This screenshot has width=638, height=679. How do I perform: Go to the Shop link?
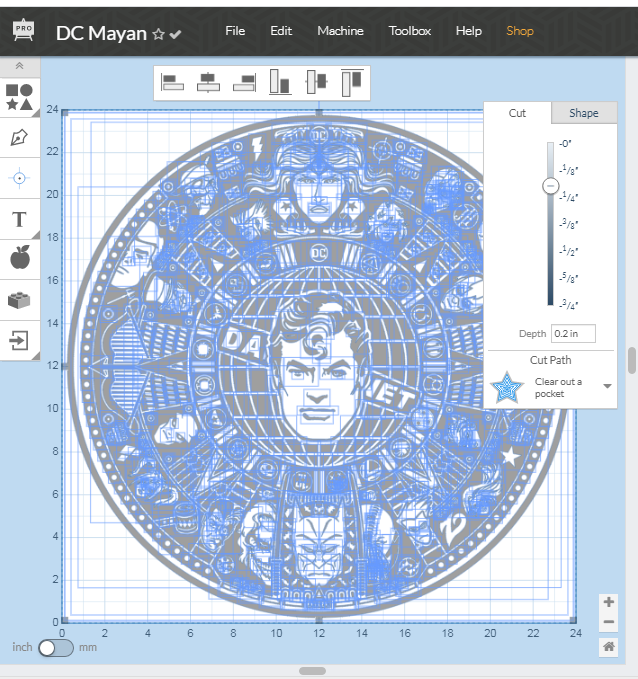coord(520,31)
